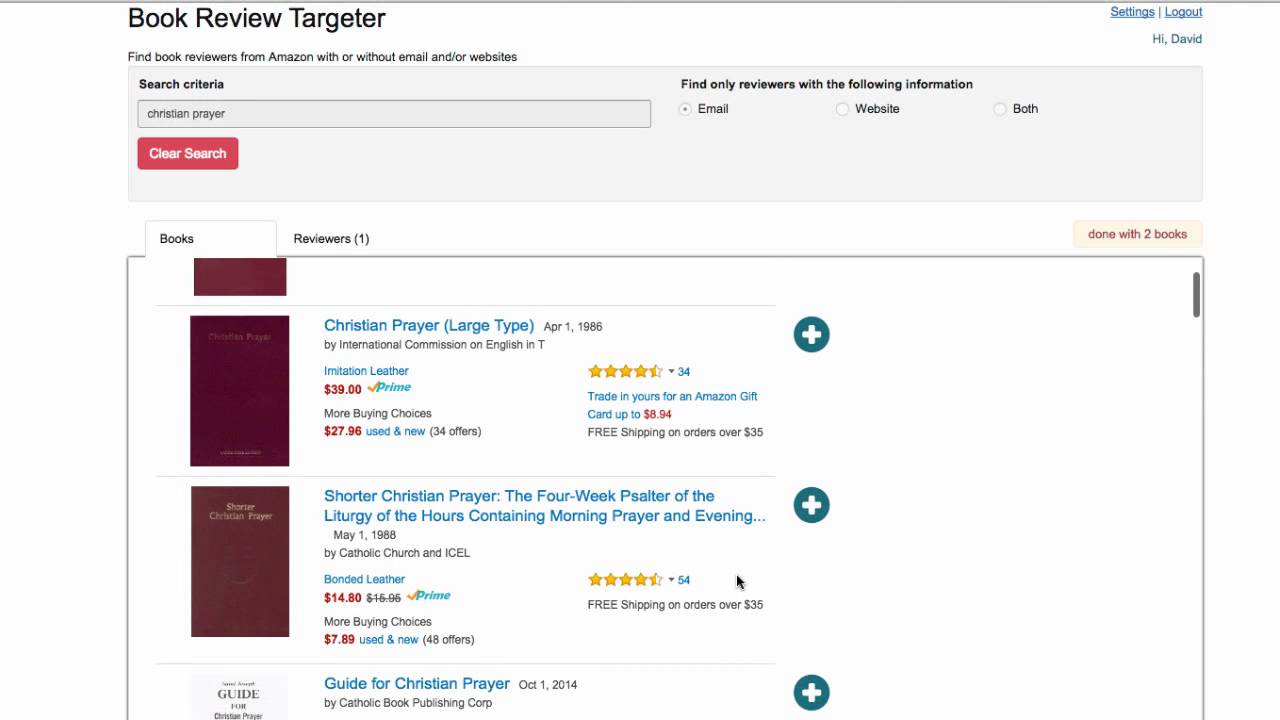Add Shorter Christian Prayer with plus icon
This screenshot has height=720, width=1280.
tap(811, 505)
